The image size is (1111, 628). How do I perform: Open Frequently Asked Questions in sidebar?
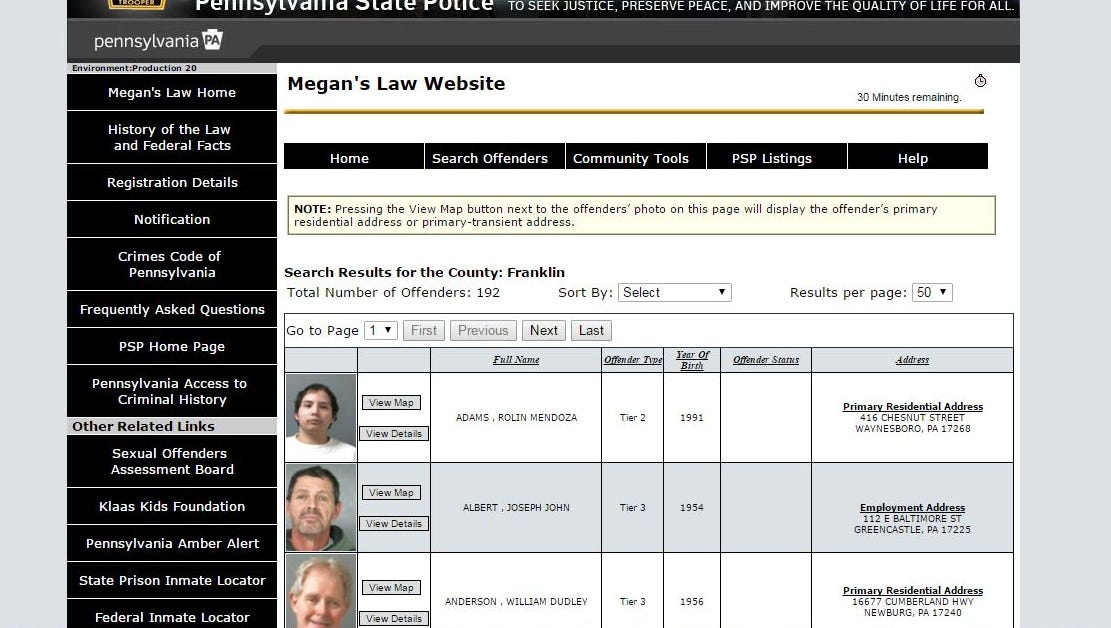pyautogui.click(x=172, y=310)
